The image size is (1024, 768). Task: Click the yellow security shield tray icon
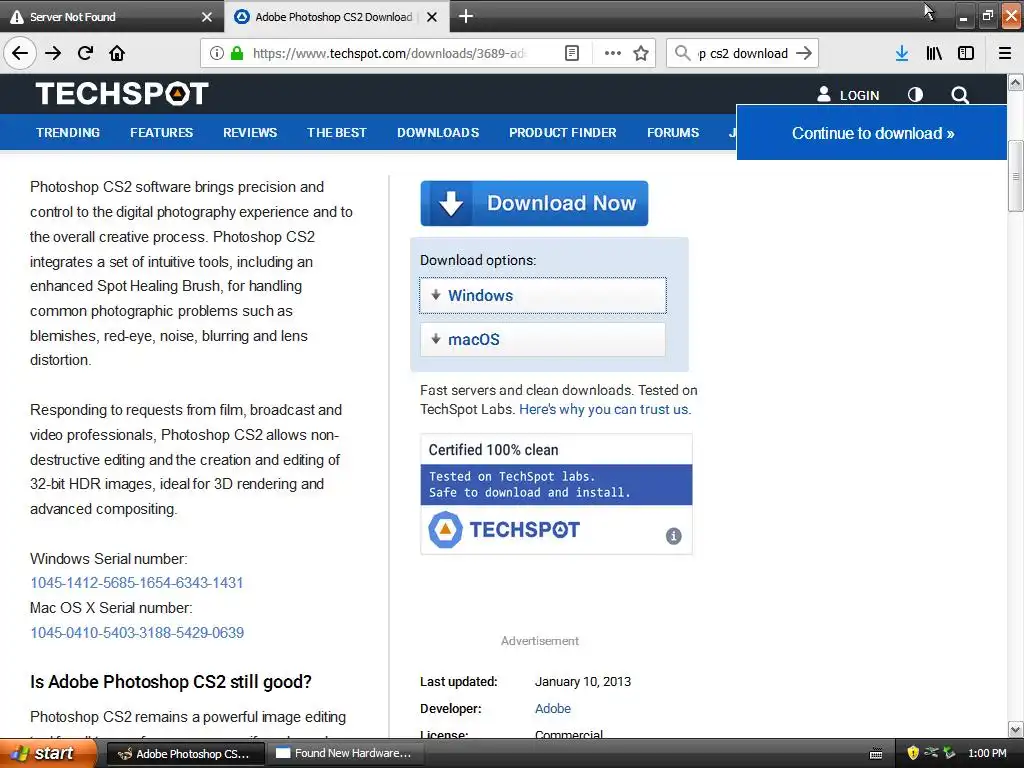click(913, 753)
